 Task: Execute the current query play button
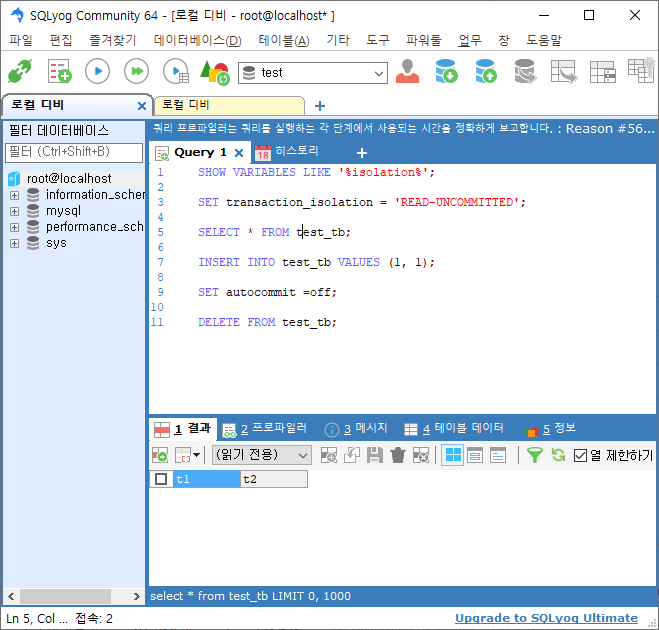(x=98, y=71)
